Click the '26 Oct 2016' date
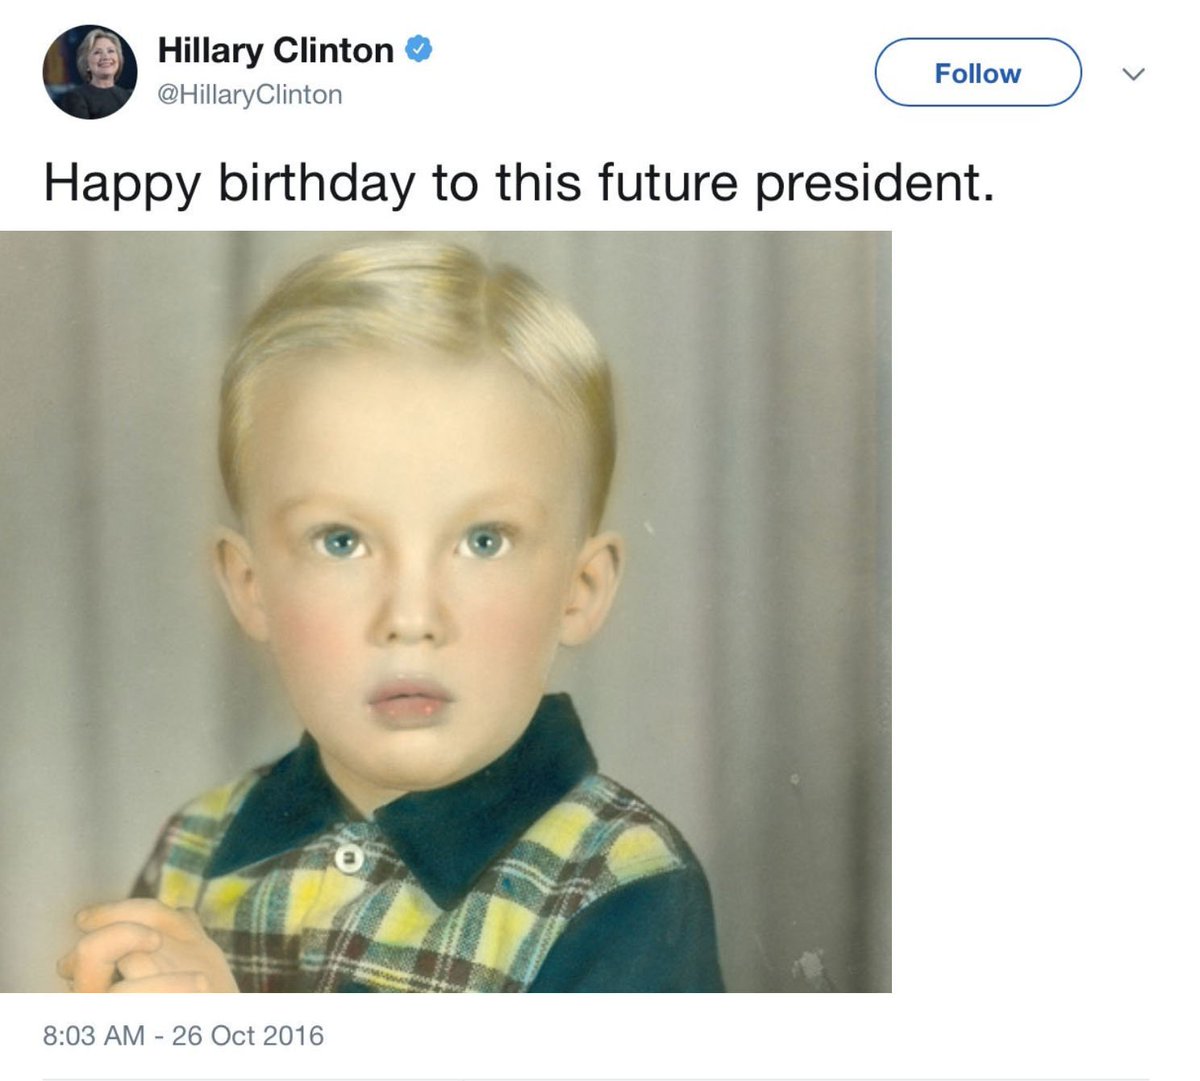Screen dimensions: 1200x1081 248,1035
